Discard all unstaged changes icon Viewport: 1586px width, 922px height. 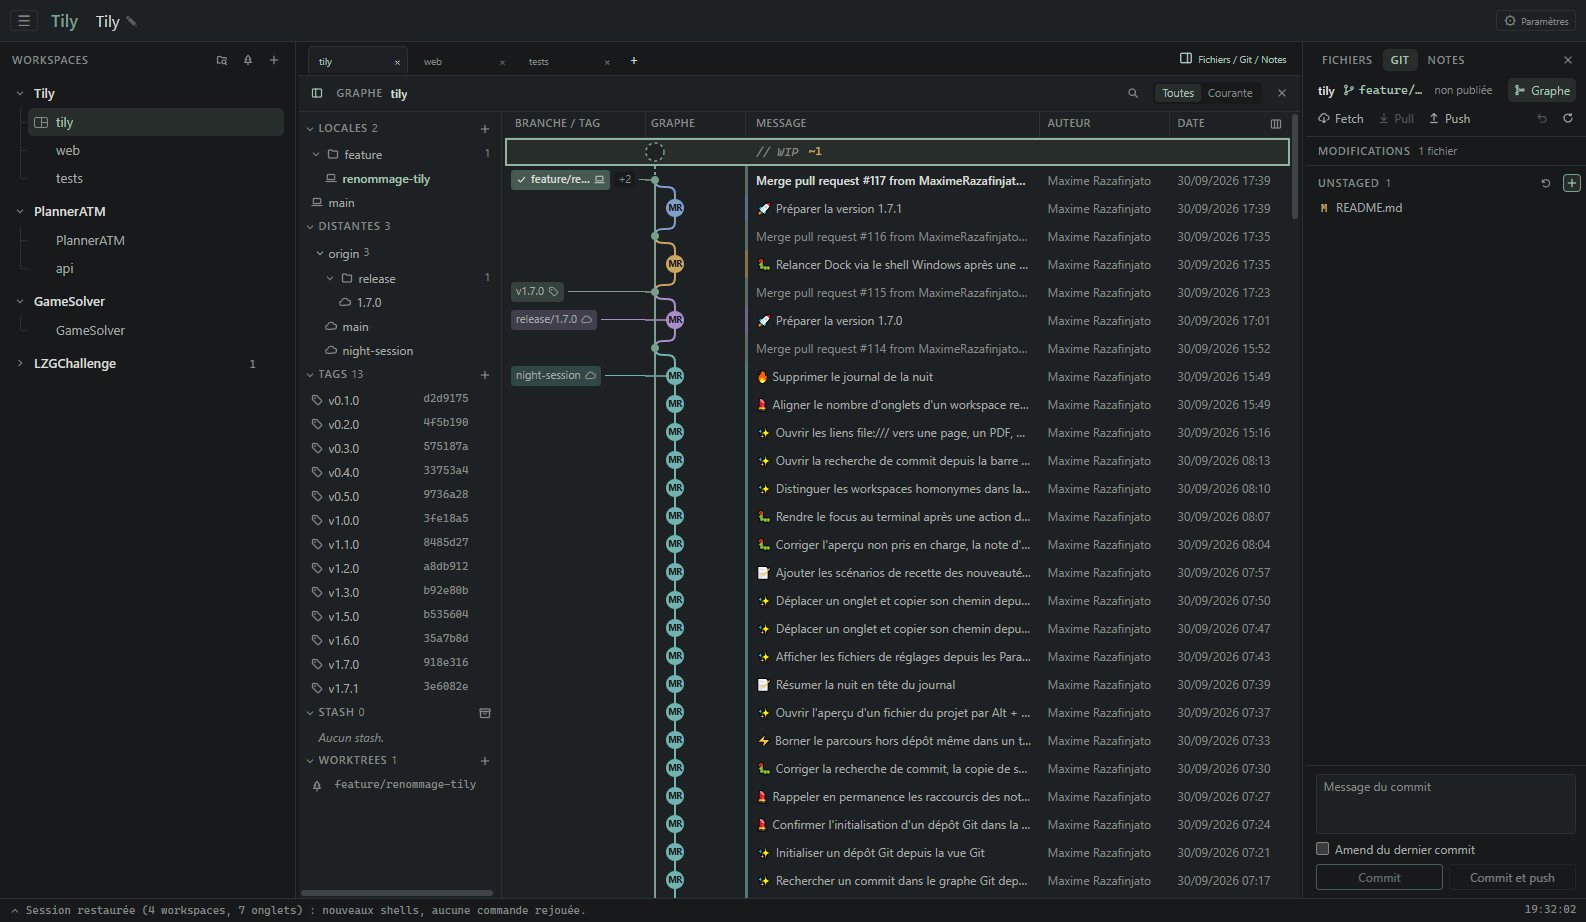[x=1546, y=183]
